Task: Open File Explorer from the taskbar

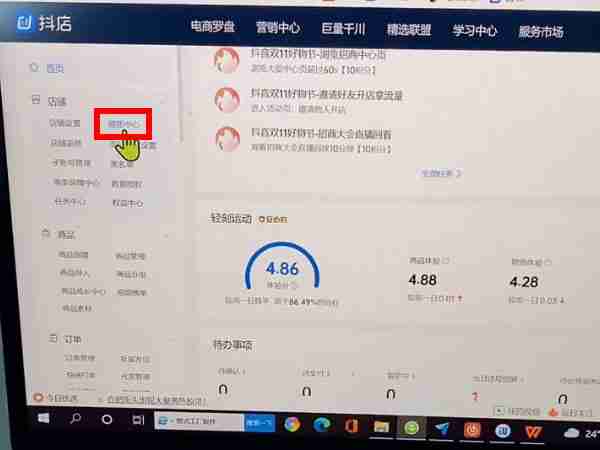Action: point(382,427)
